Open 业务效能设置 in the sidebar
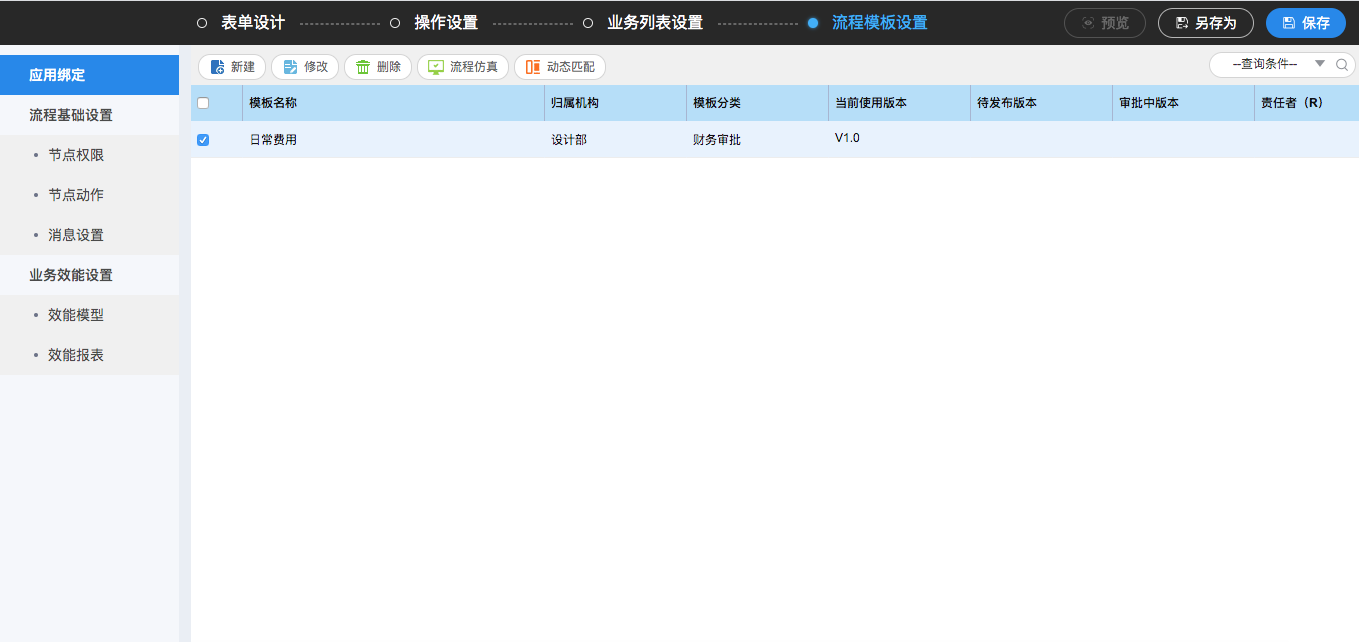The width and height of the screenshot is (1359, 642). click(x=89, y=275)
